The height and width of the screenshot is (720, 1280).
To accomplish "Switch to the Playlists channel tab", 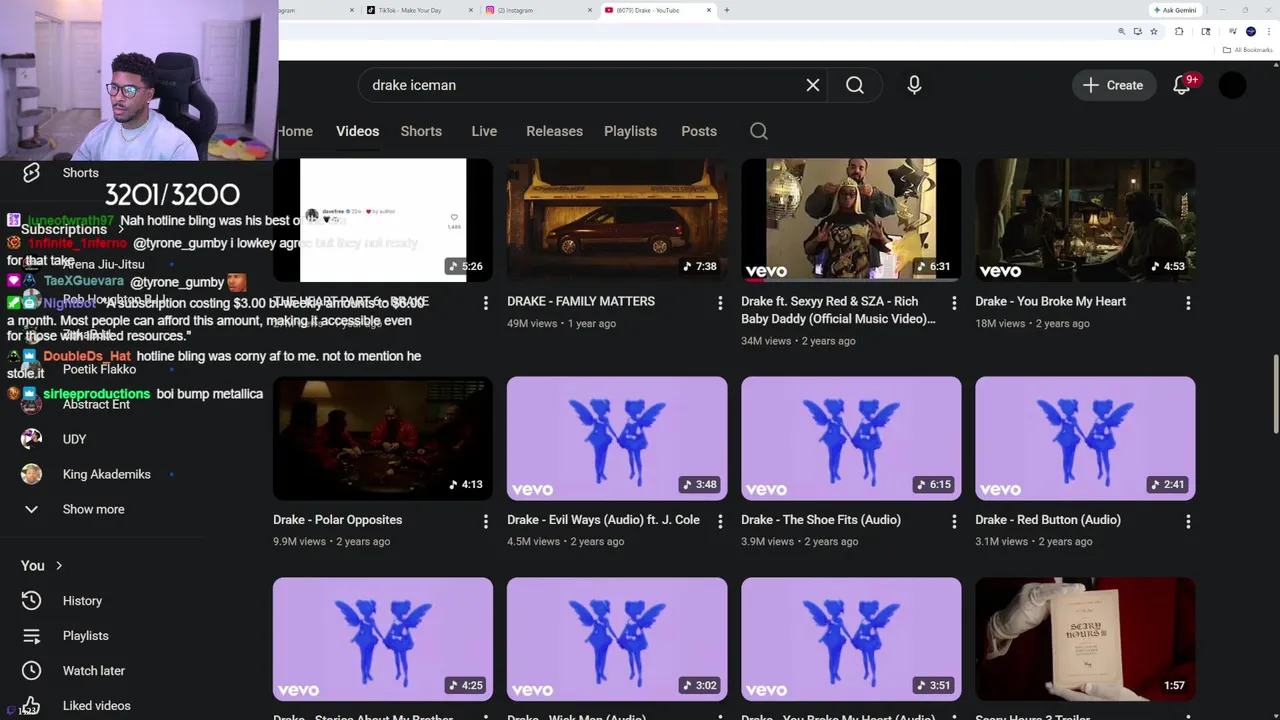I will coord(630,131).
